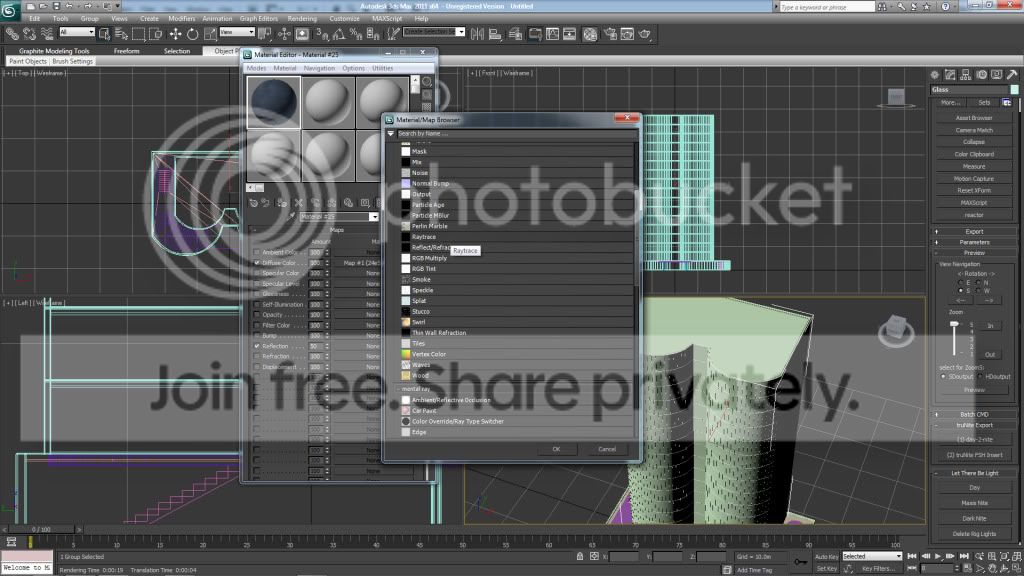Click the selection lock toggle icon

coord(579,556)
